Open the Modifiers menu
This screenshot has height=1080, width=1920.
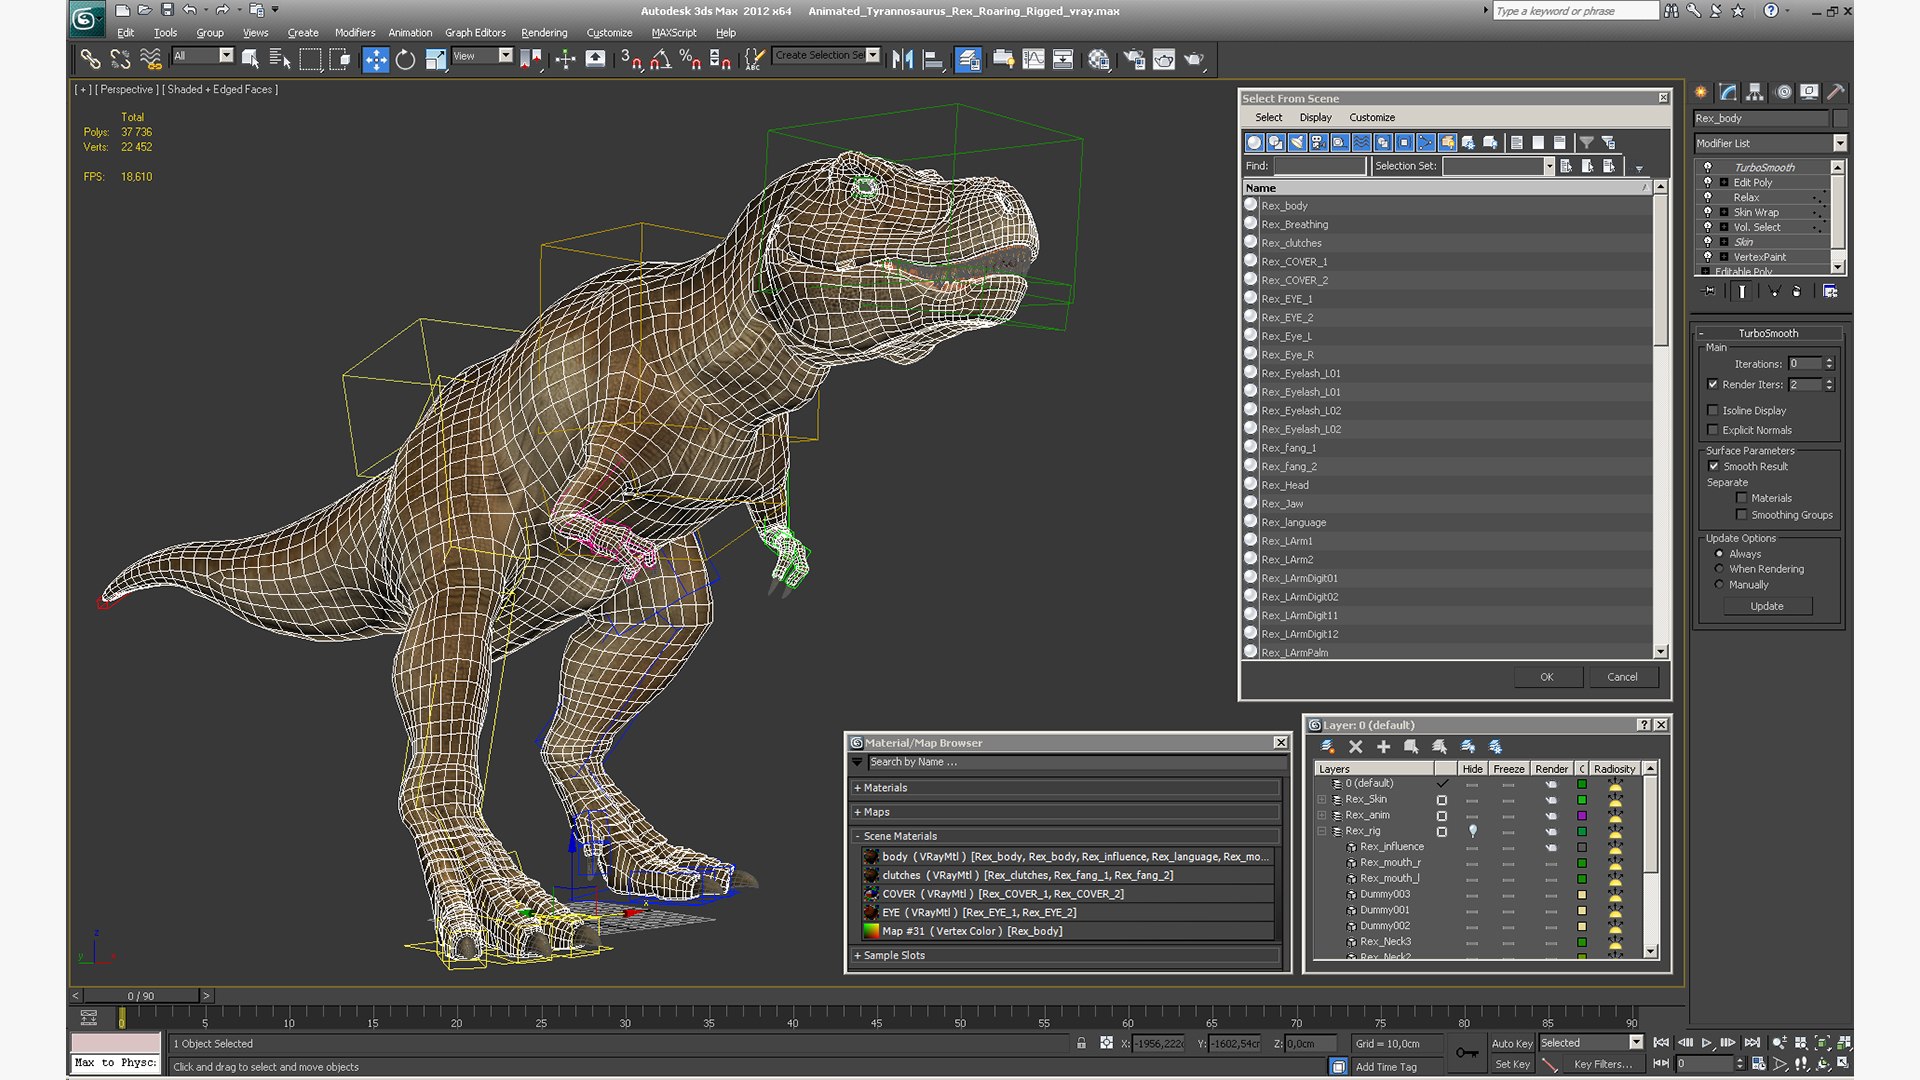point(355,32)
